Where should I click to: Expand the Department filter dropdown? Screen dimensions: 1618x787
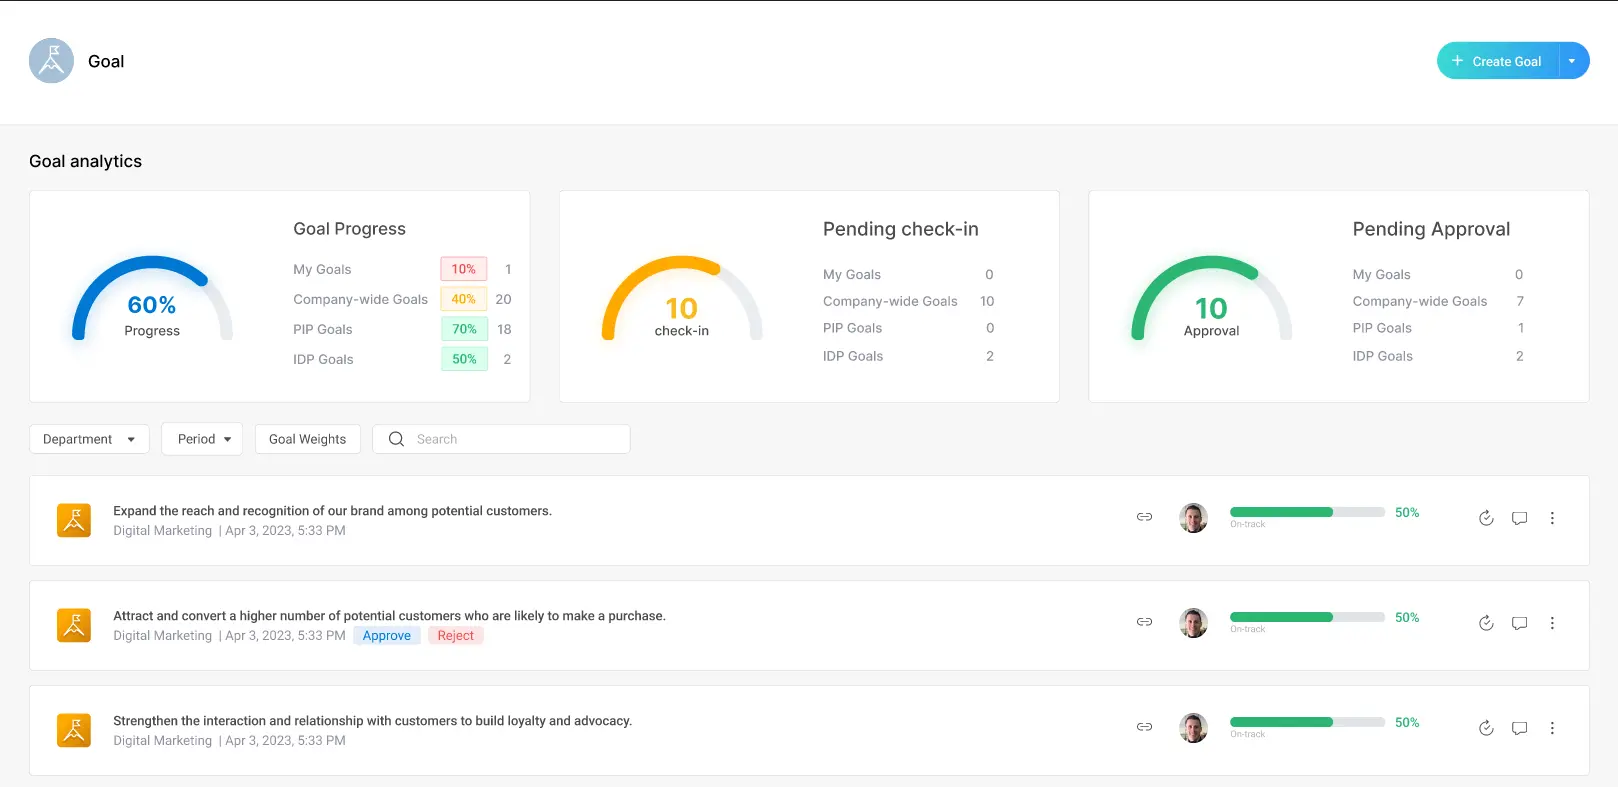click(89, 439)
